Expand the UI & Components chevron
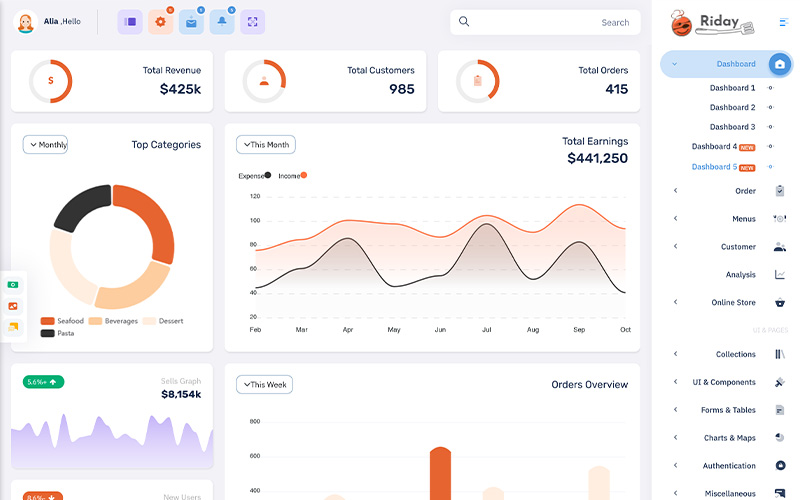Viewport: 800px width, 500px height. pyautogui.click(x=676, y=382)
